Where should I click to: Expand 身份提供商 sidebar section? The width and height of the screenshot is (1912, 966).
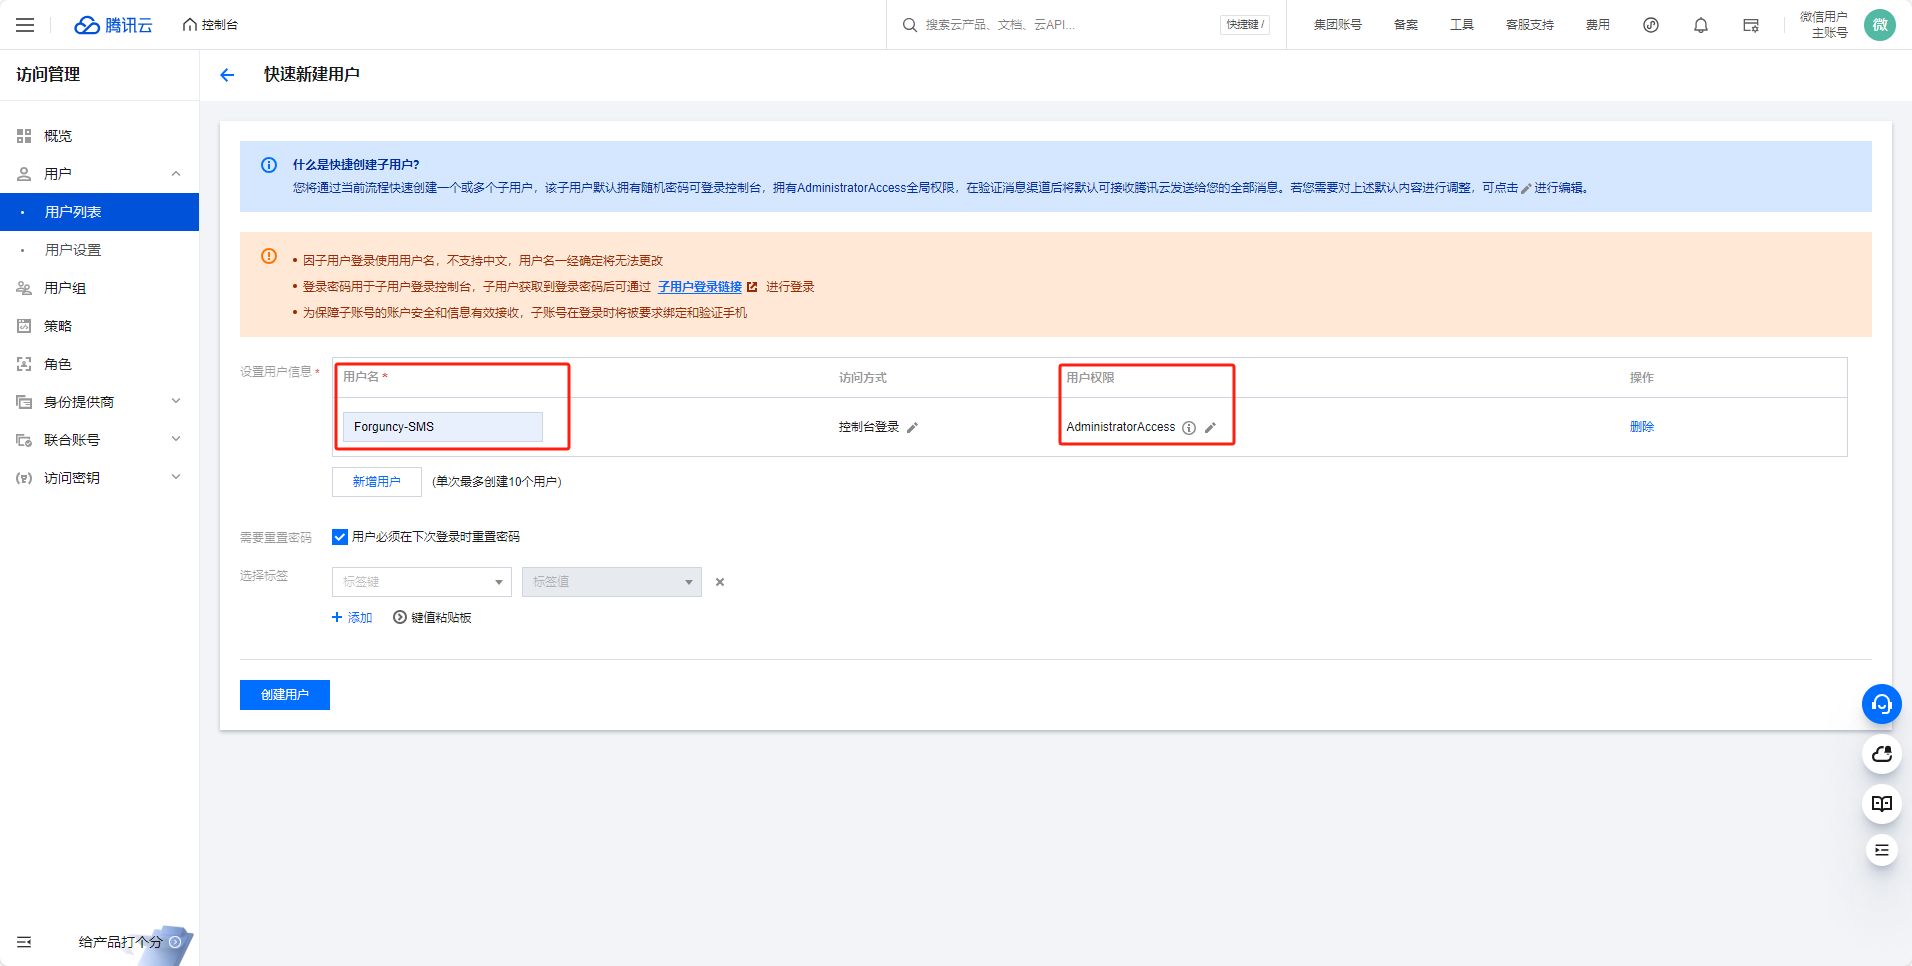click(x=99, y=402)
